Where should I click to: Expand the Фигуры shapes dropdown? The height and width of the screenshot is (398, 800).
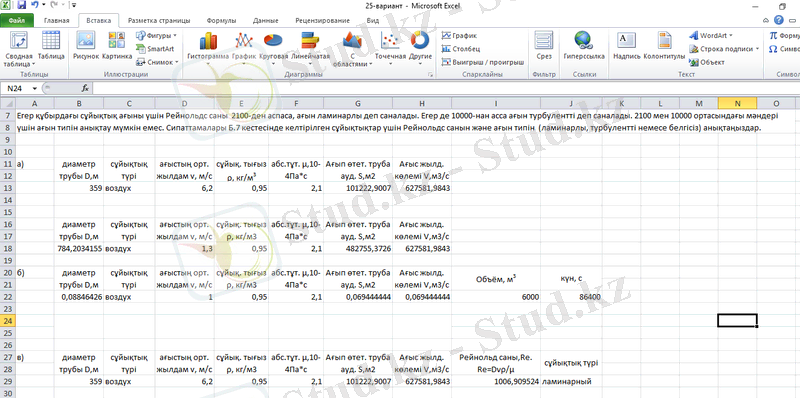point(156,36)
